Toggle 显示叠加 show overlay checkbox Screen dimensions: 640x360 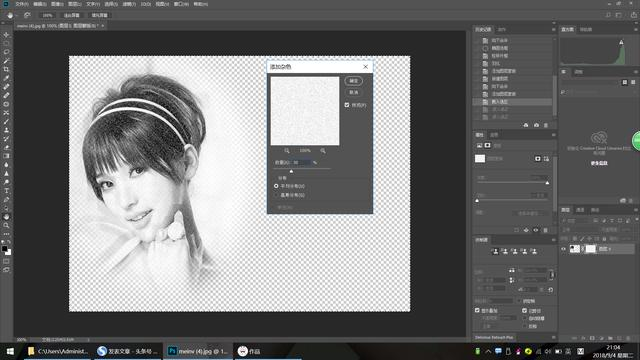[477, 310]
